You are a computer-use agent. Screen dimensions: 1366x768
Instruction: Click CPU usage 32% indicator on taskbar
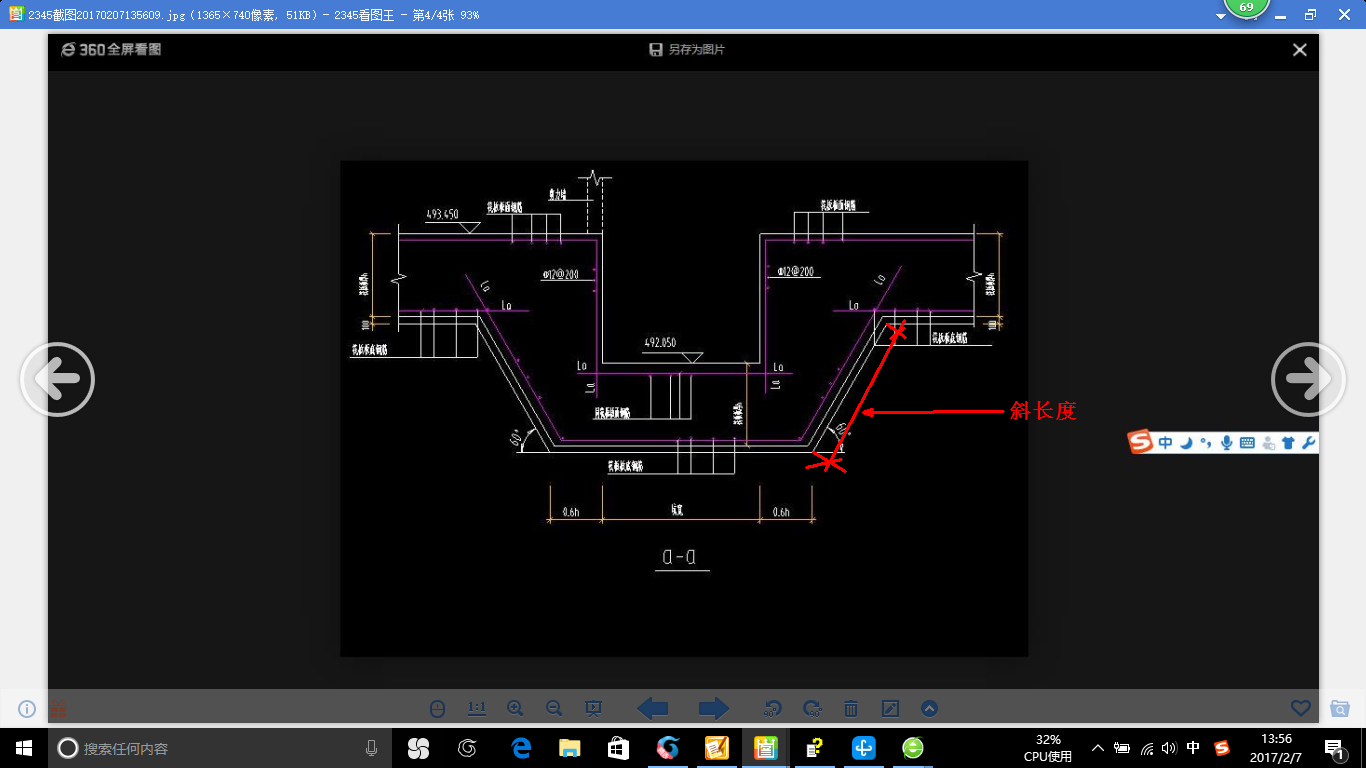click(1048, 748)
